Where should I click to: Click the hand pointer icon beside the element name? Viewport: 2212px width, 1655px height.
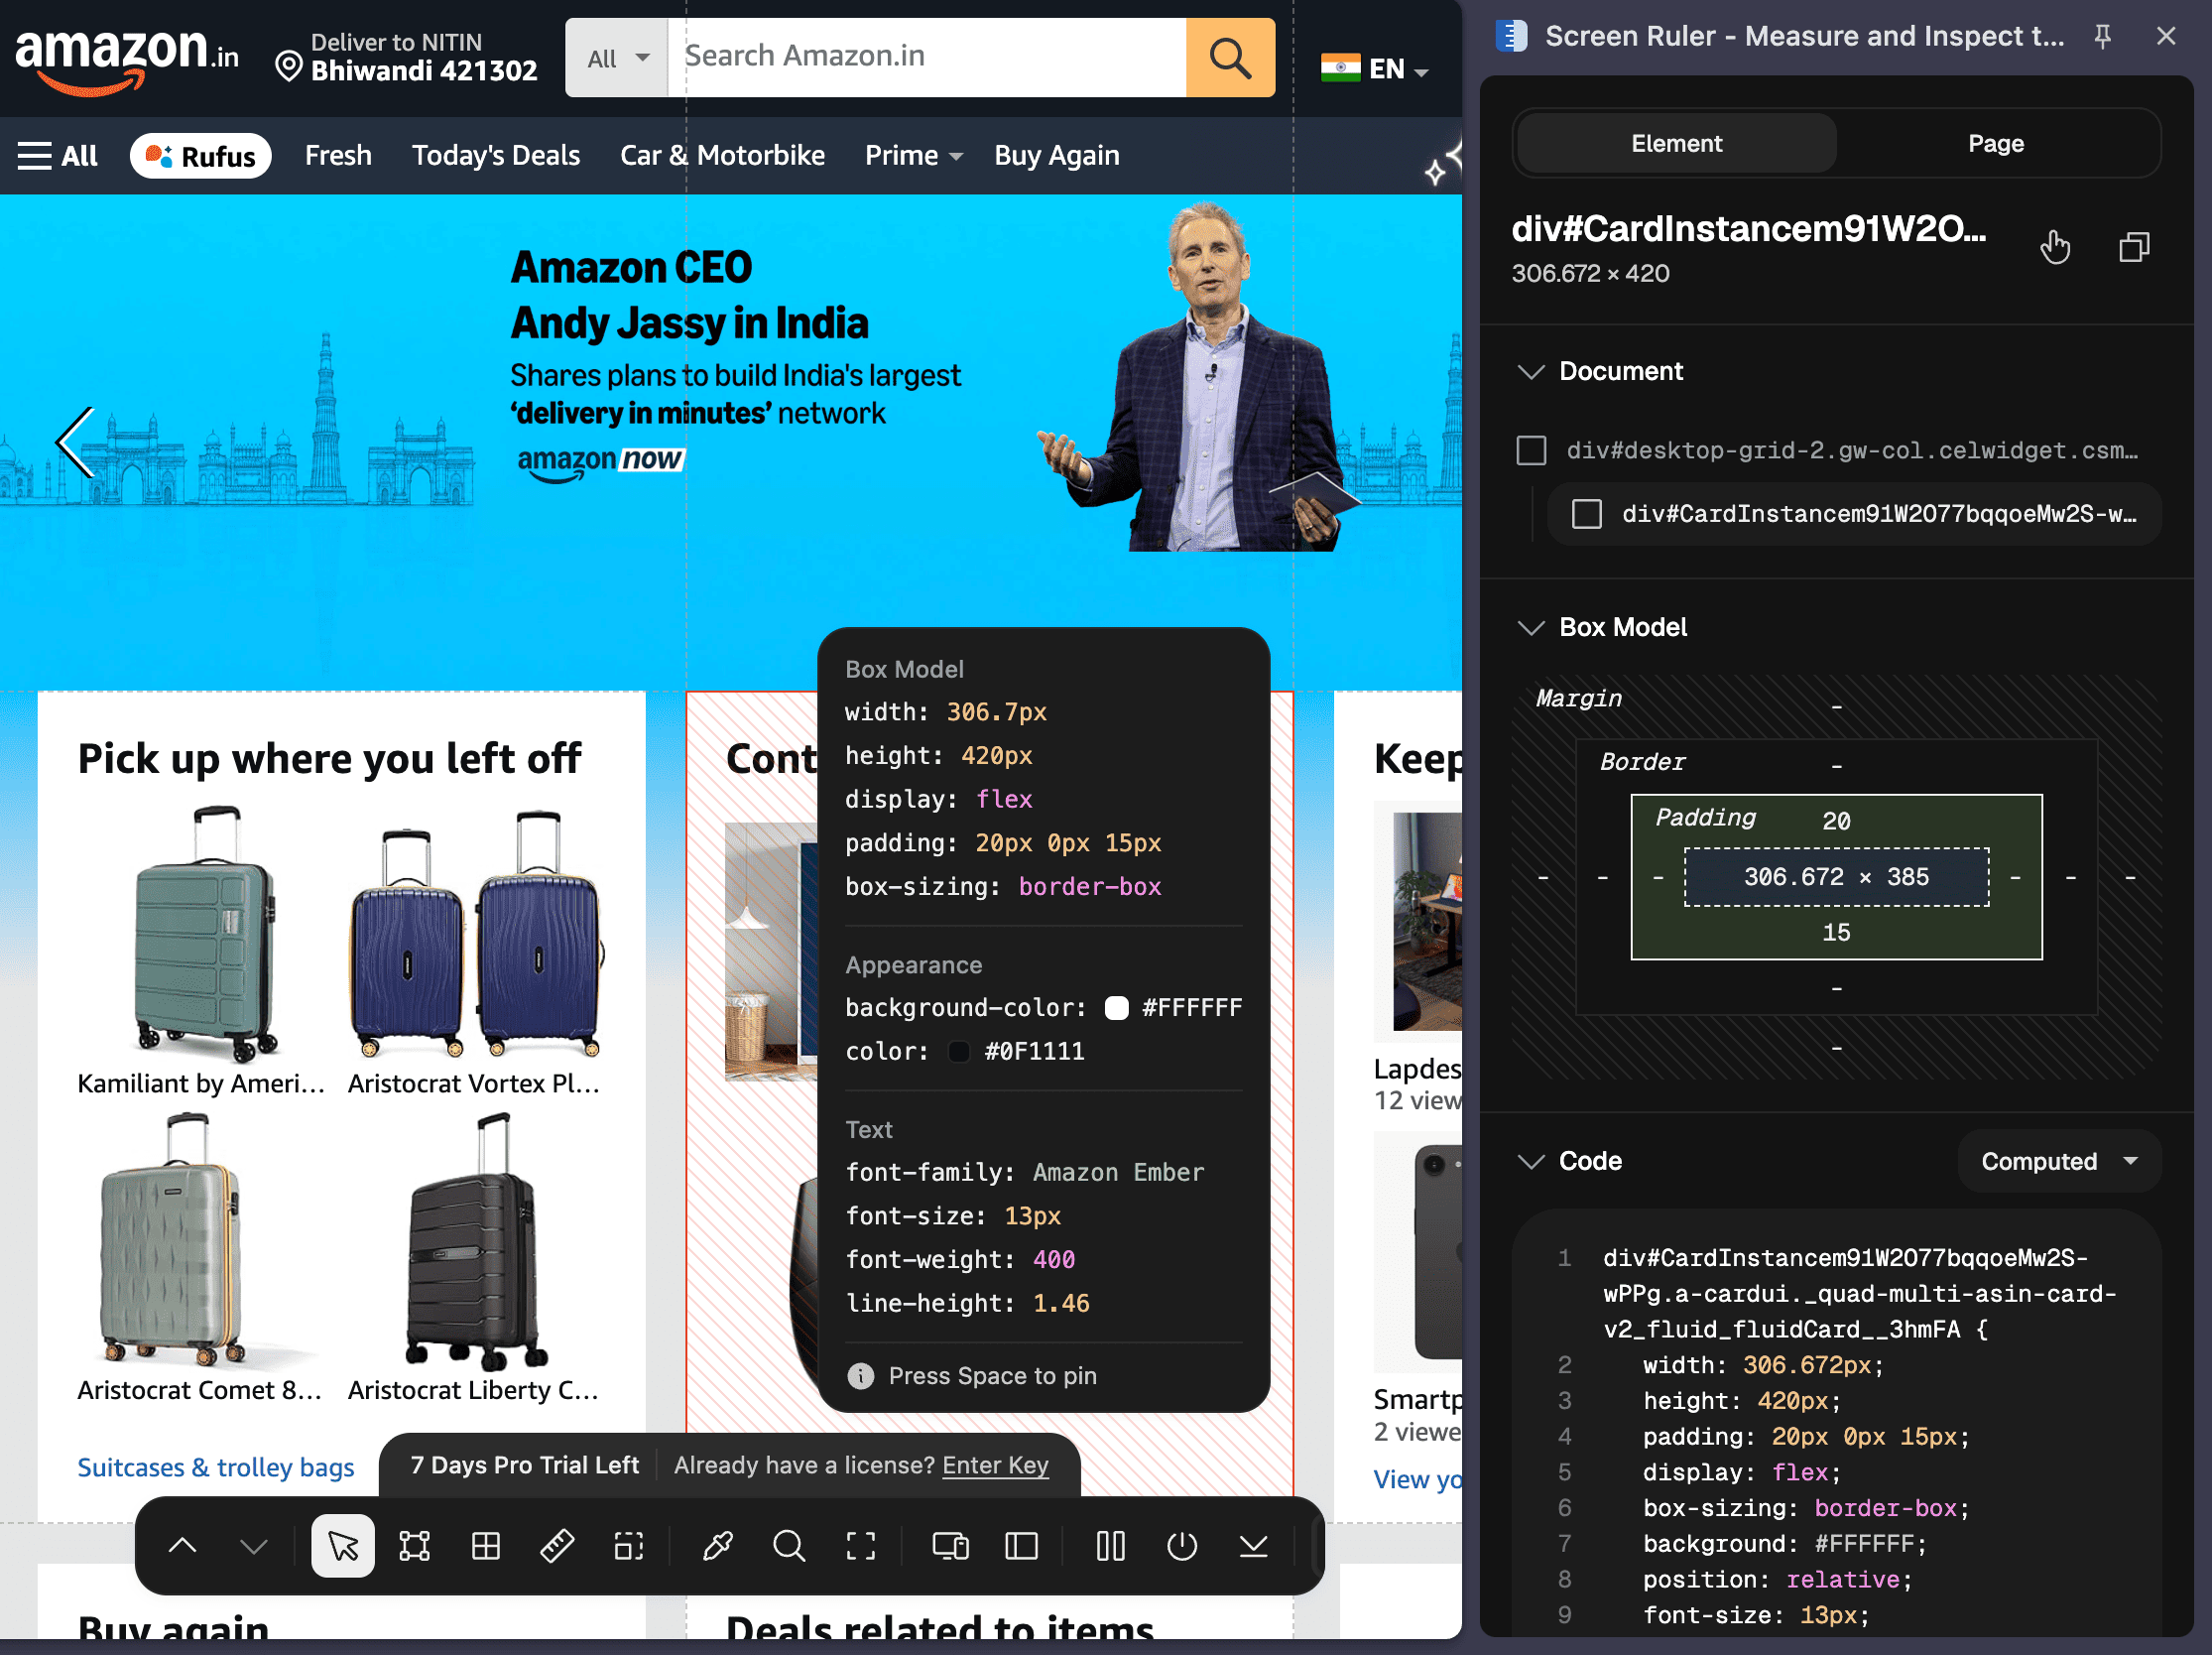click(2056, 247)
